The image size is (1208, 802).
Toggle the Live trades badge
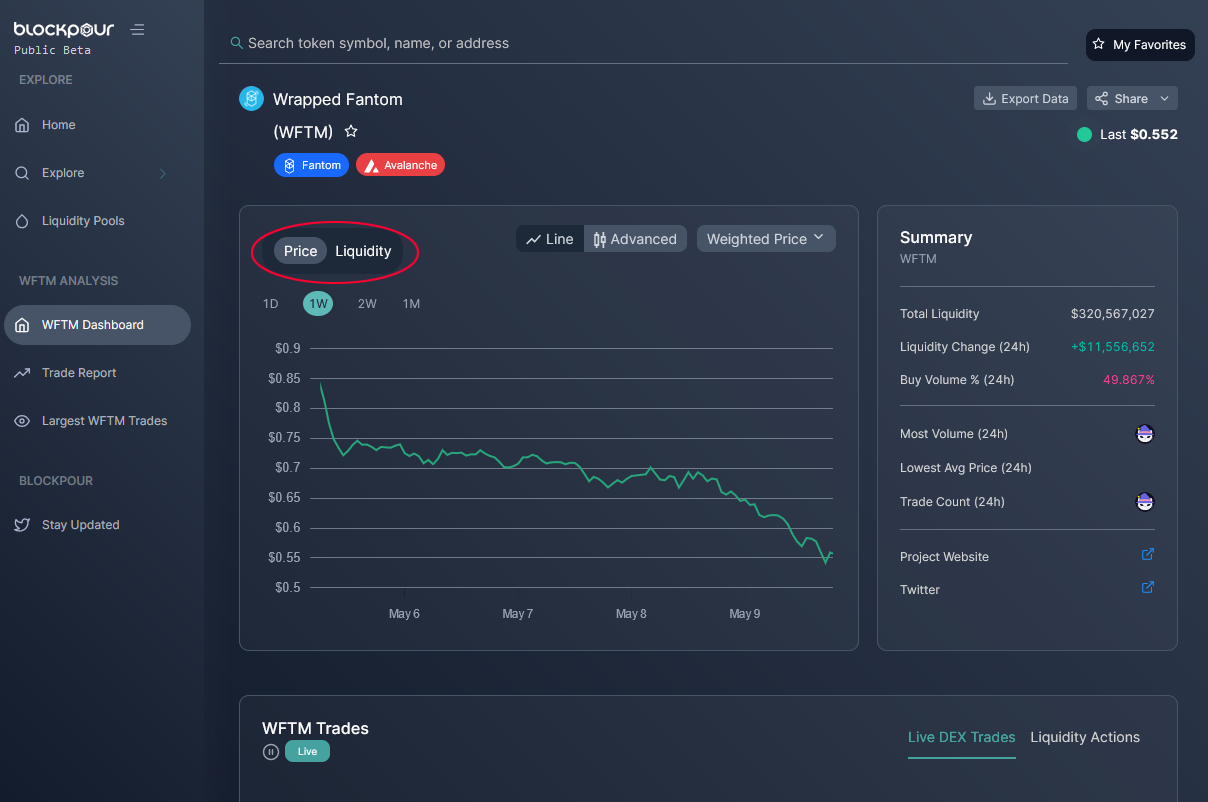[x=307, y=751]
